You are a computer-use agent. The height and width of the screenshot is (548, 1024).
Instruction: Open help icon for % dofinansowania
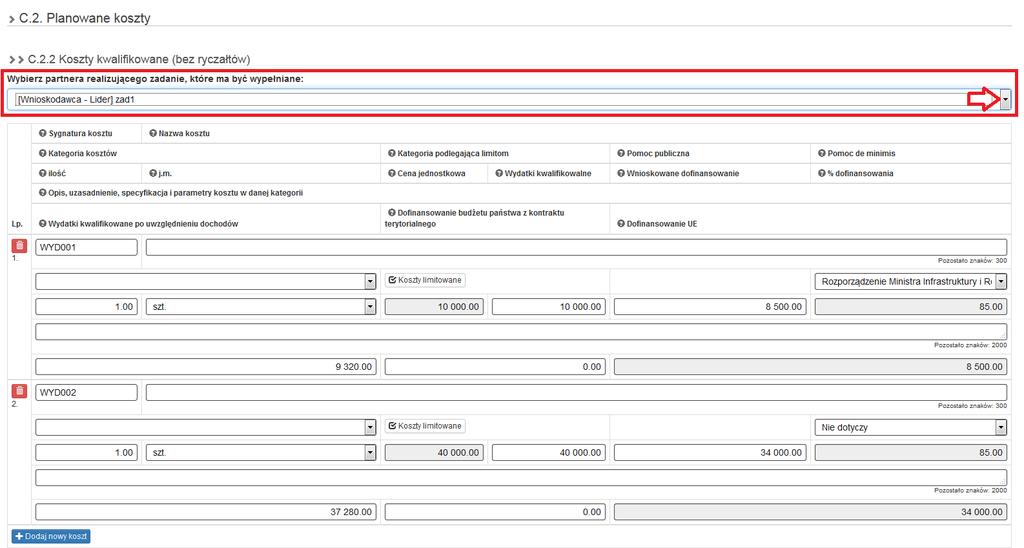(x=822, y=174)
